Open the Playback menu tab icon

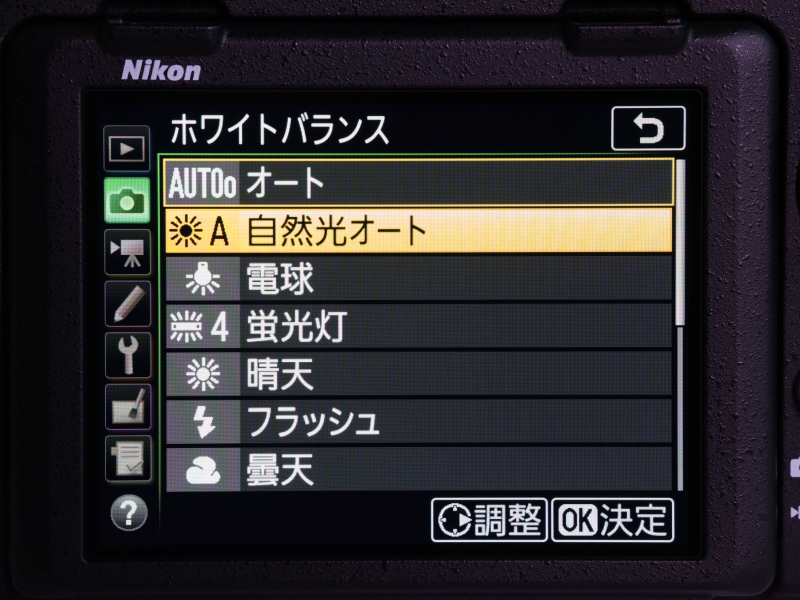tap(127, 148)
